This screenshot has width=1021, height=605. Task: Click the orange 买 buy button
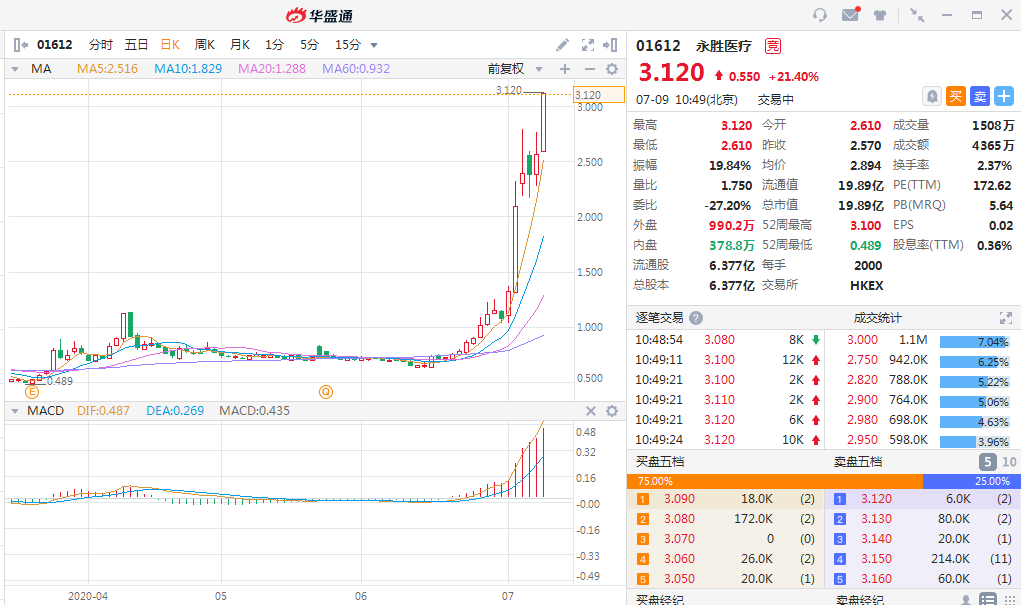[x=956, y=96]
